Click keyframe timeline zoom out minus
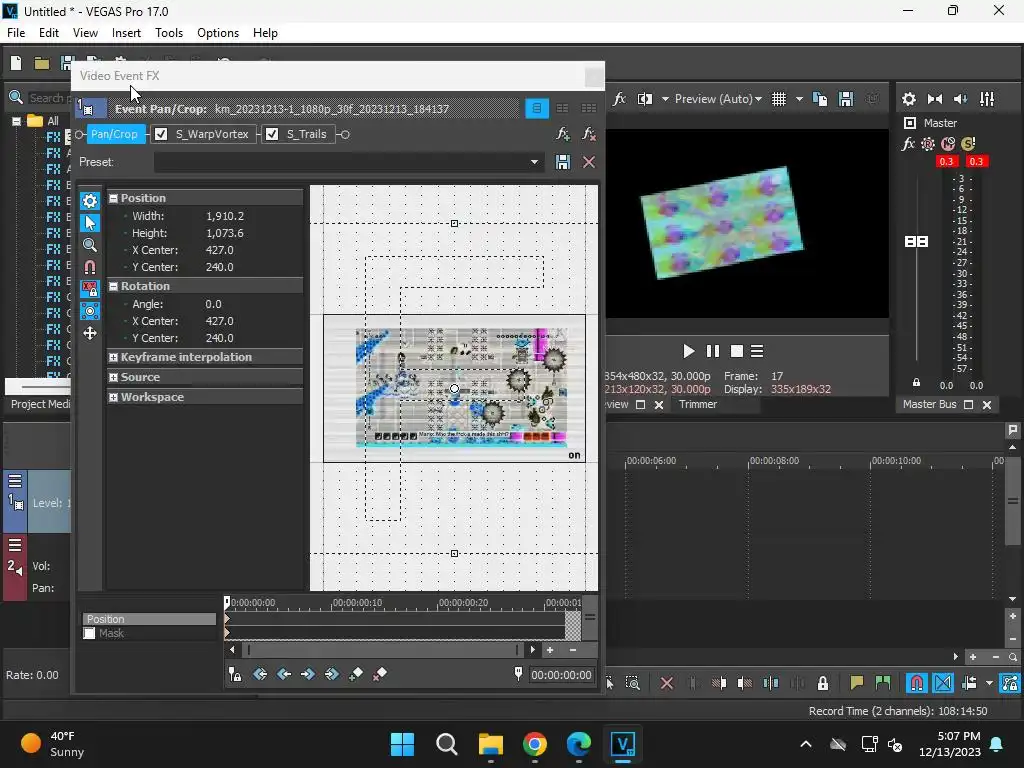Screen dimensions: 1024x768 573,650
